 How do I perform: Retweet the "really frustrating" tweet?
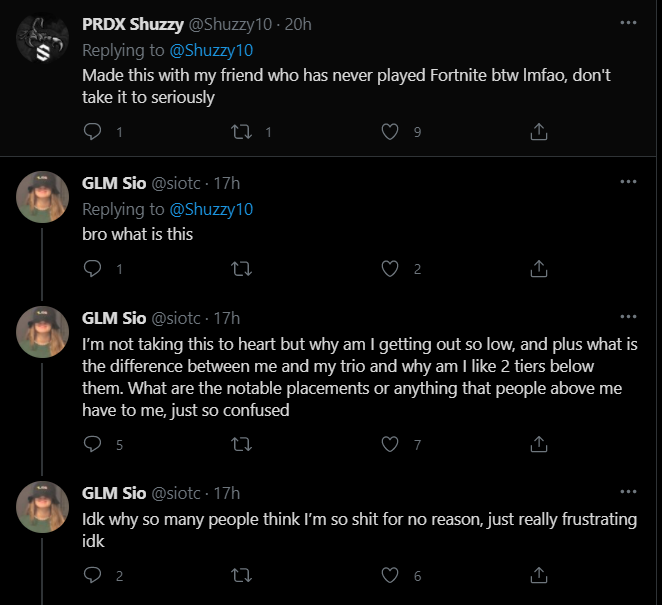(240, 575)
